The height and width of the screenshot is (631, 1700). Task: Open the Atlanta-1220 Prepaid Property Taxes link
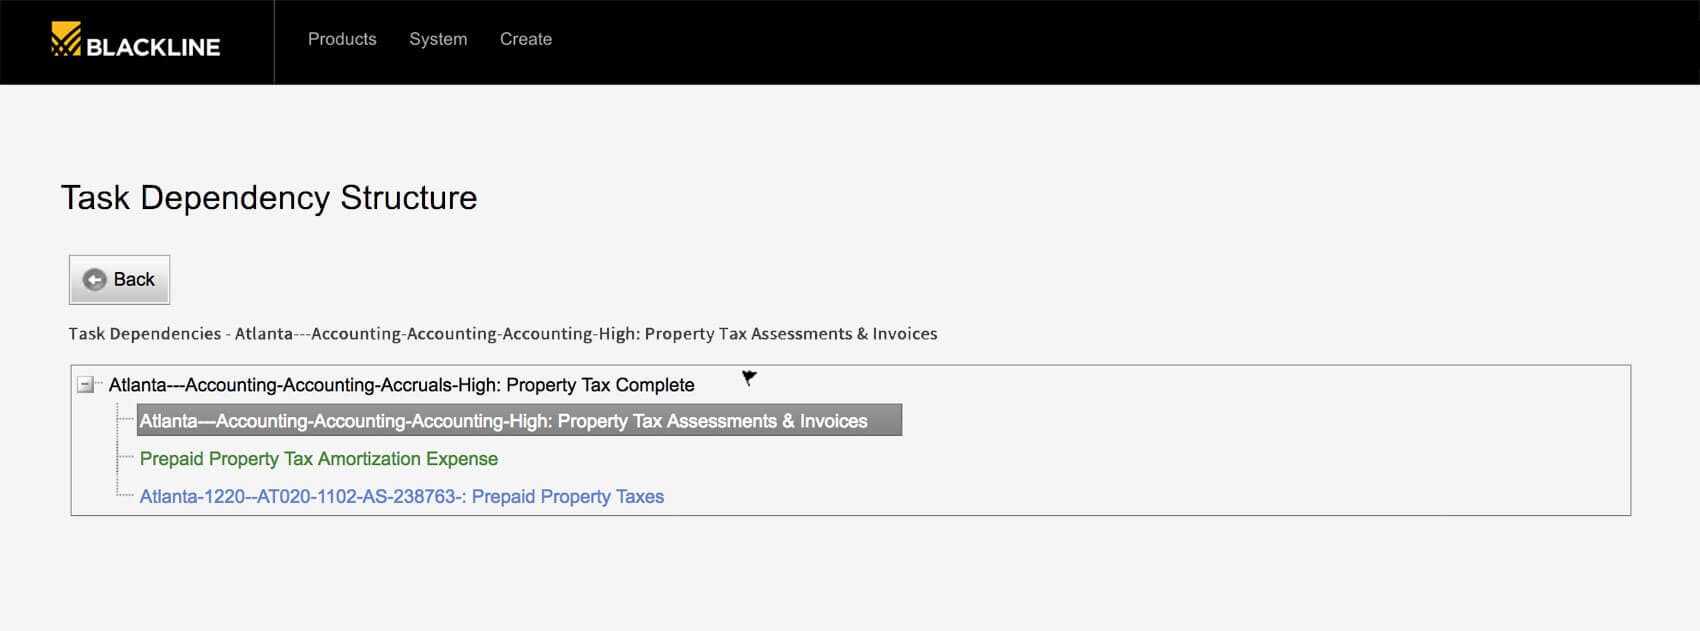[x=401, y=497]
